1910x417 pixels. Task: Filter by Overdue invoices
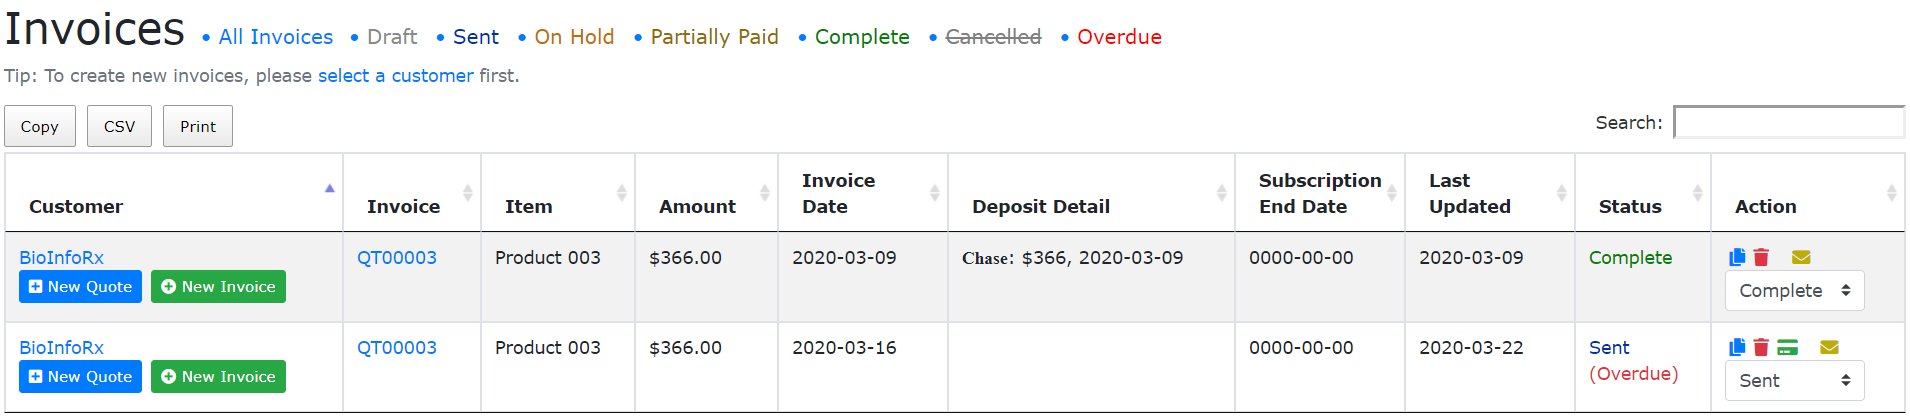click(1119, 37)
